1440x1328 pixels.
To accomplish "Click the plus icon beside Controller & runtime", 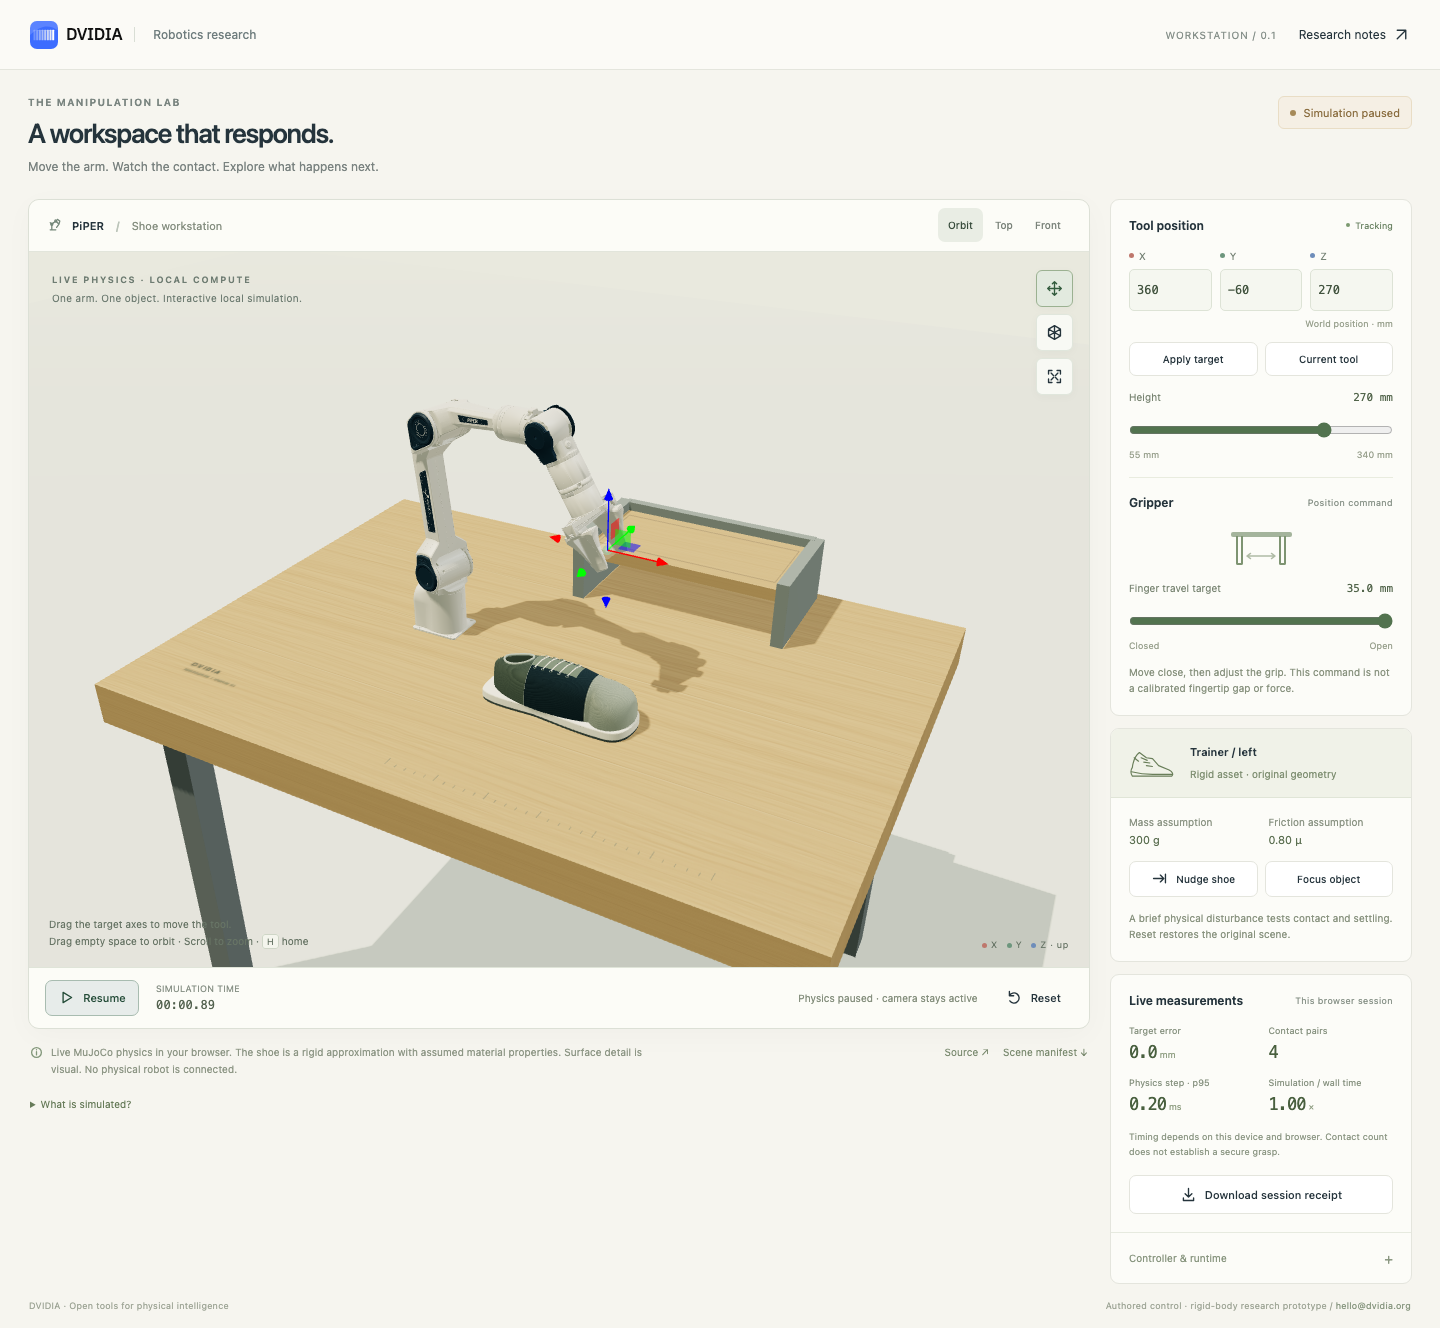I will pyautogui.click(x=1388, y=1260).
